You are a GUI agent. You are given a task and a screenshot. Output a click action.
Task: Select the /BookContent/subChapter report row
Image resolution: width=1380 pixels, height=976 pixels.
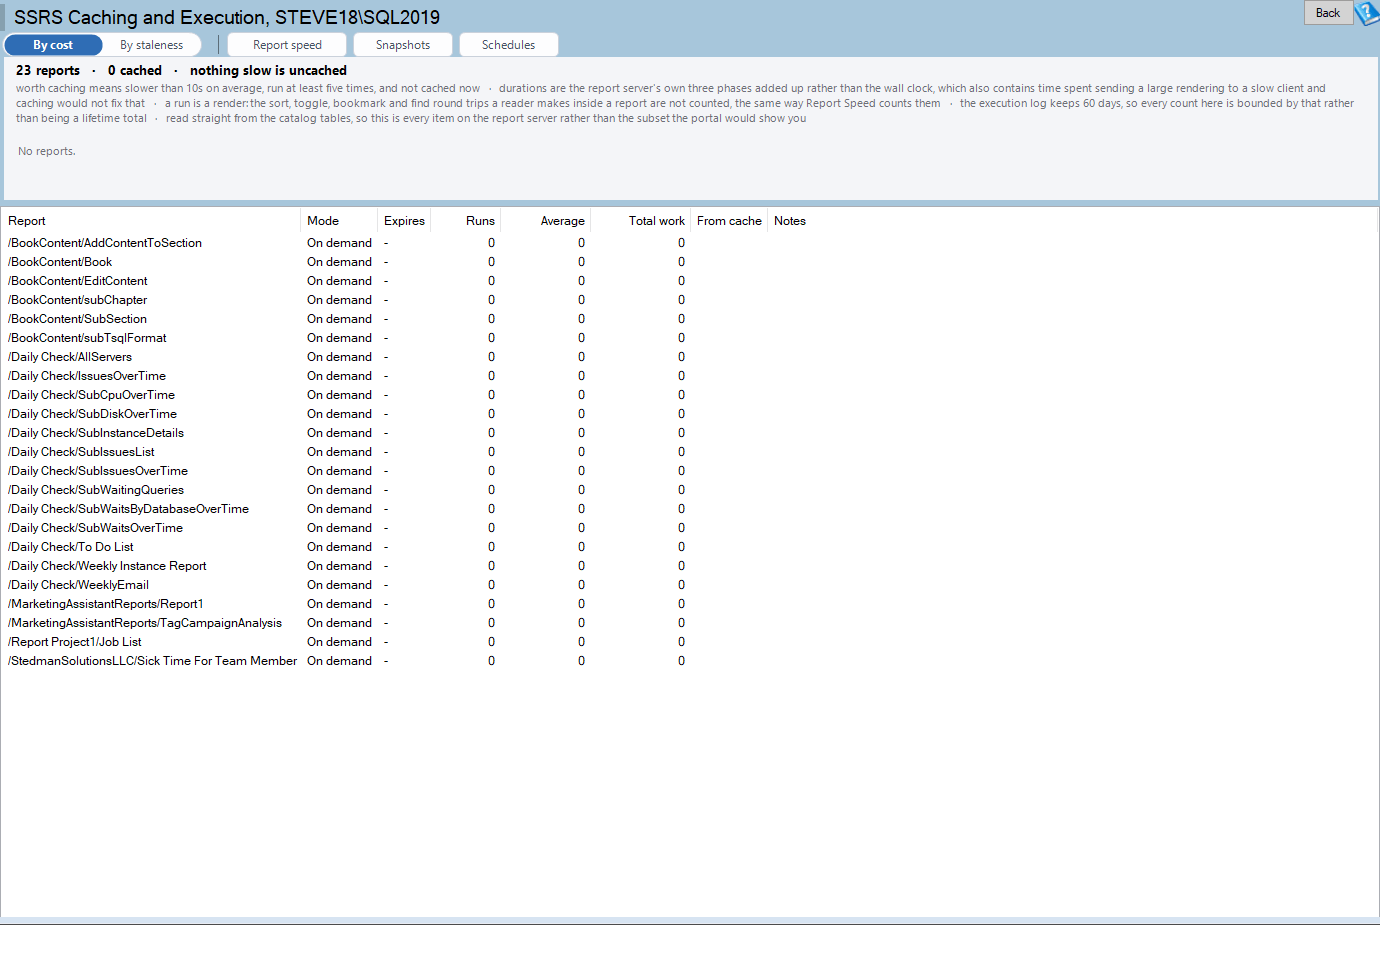690,300
